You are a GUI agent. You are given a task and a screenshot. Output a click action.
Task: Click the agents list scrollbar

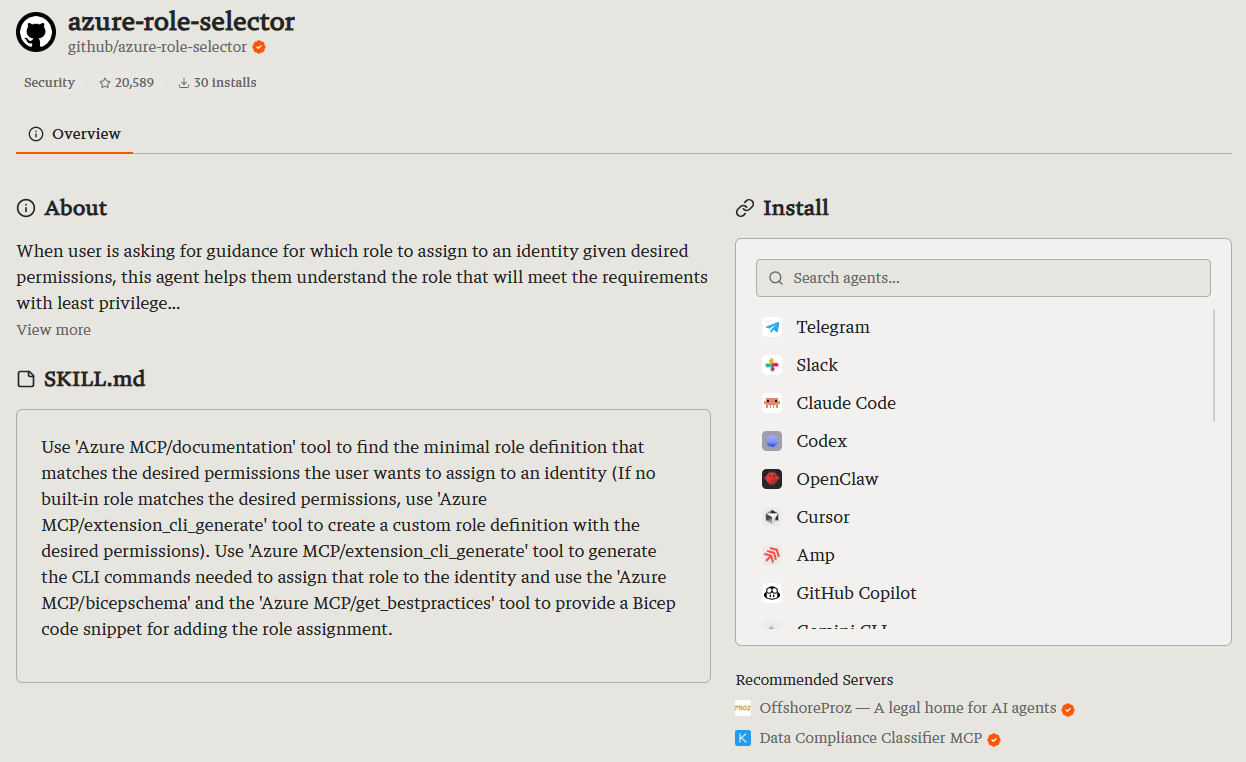click(1215, 365)
